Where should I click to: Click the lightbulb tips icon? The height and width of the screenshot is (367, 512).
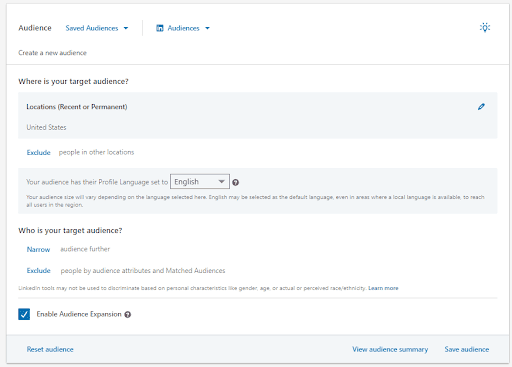(x=485, y=27)
